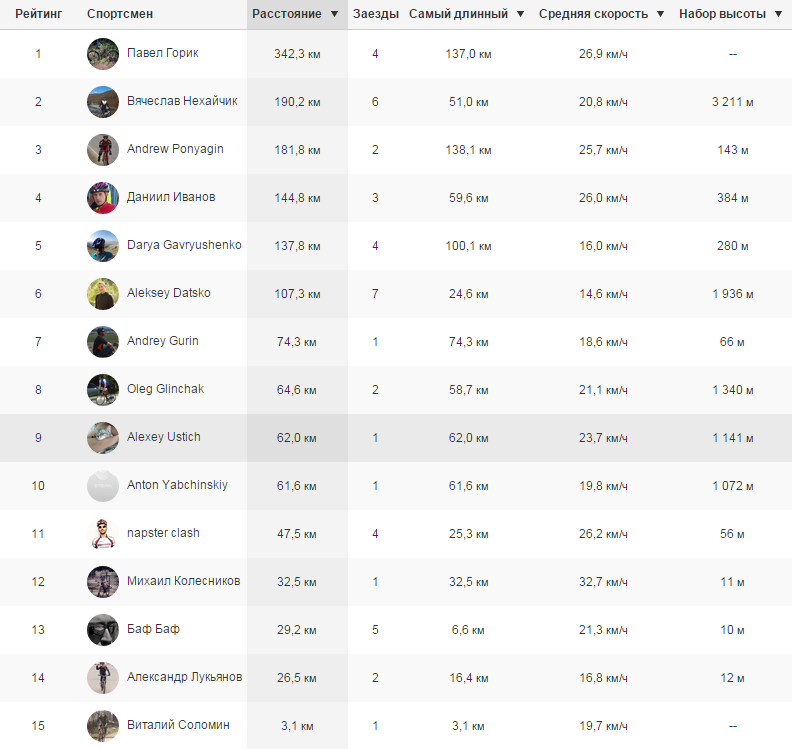
Task: Click the Заезды column header
Action: 376,15
